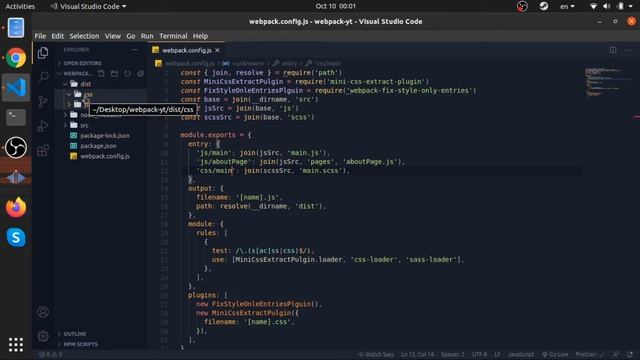Open the Explorer view in activity bar
The height and width of the screenshot is (360, 640).
[x=43, y=53]
